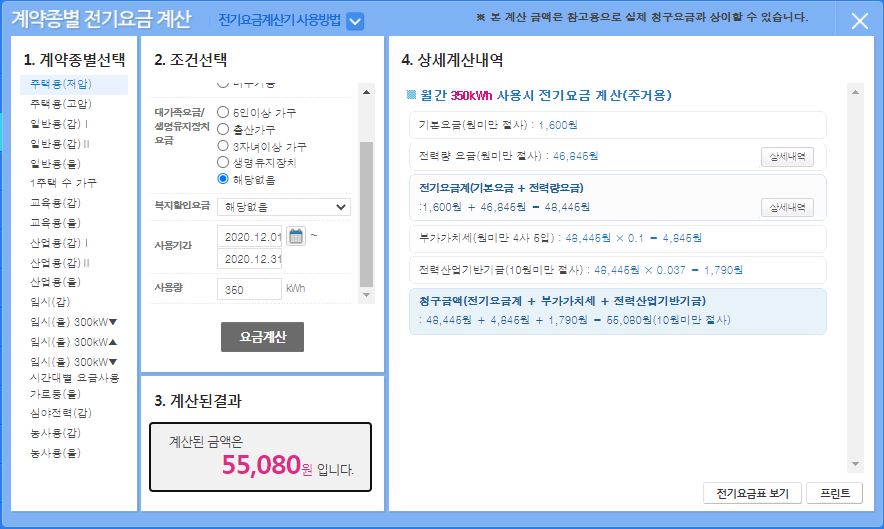Choose the 3자녀이상 가구 radio button

[223, 146]
